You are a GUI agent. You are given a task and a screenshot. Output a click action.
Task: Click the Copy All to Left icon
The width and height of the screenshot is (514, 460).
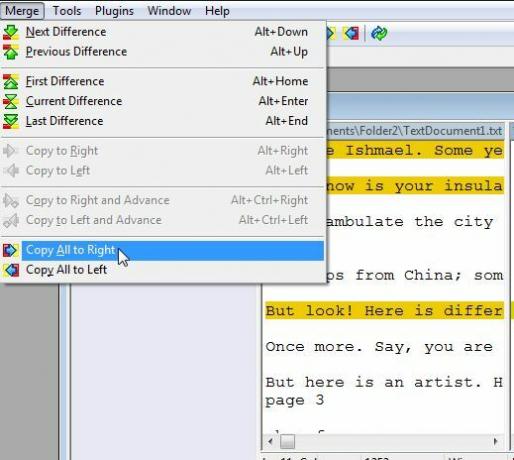coord(11,270)
